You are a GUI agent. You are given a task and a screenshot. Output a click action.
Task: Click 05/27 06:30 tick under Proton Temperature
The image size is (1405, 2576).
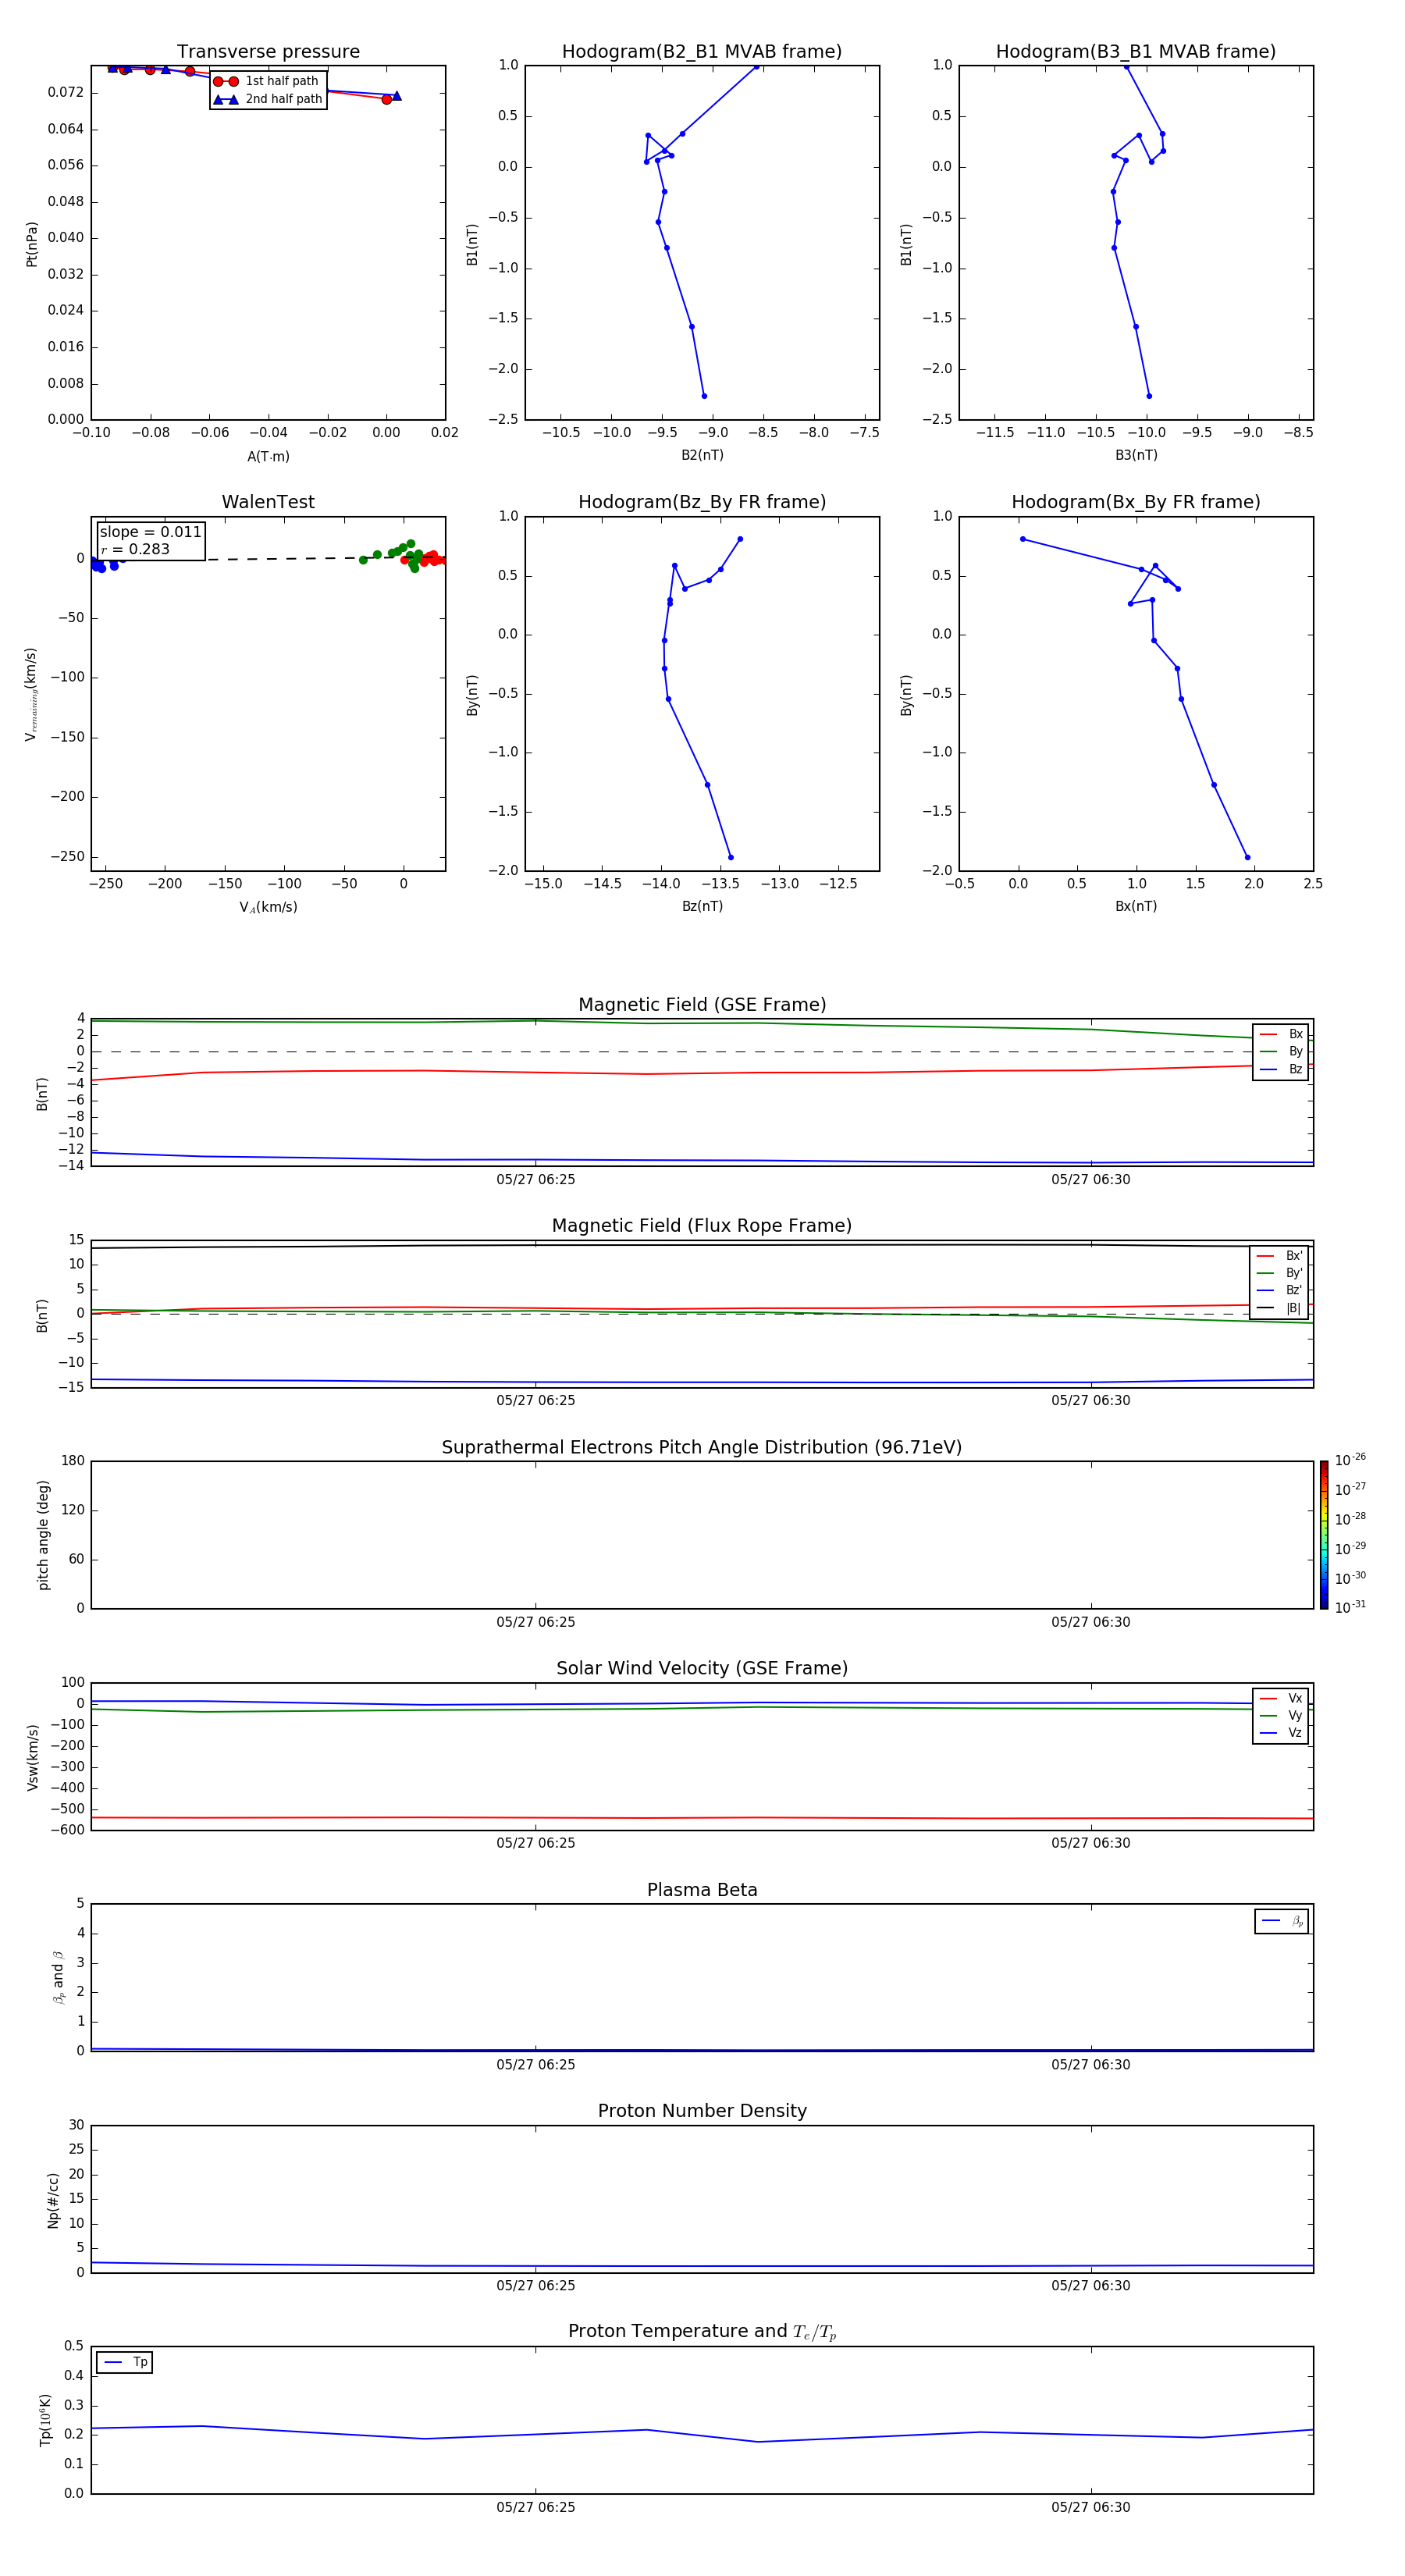pos(1091,2507)
